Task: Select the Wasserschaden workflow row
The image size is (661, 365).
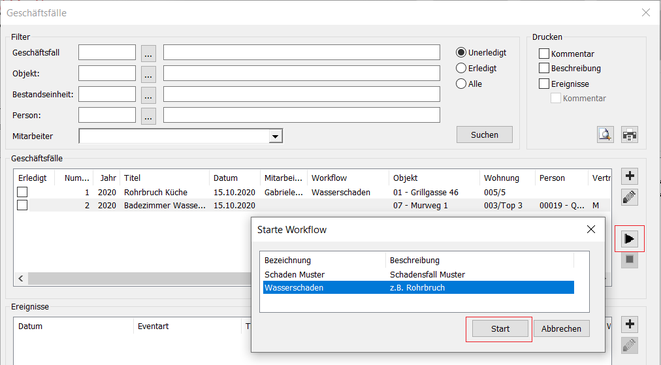Action: (418, 288)
